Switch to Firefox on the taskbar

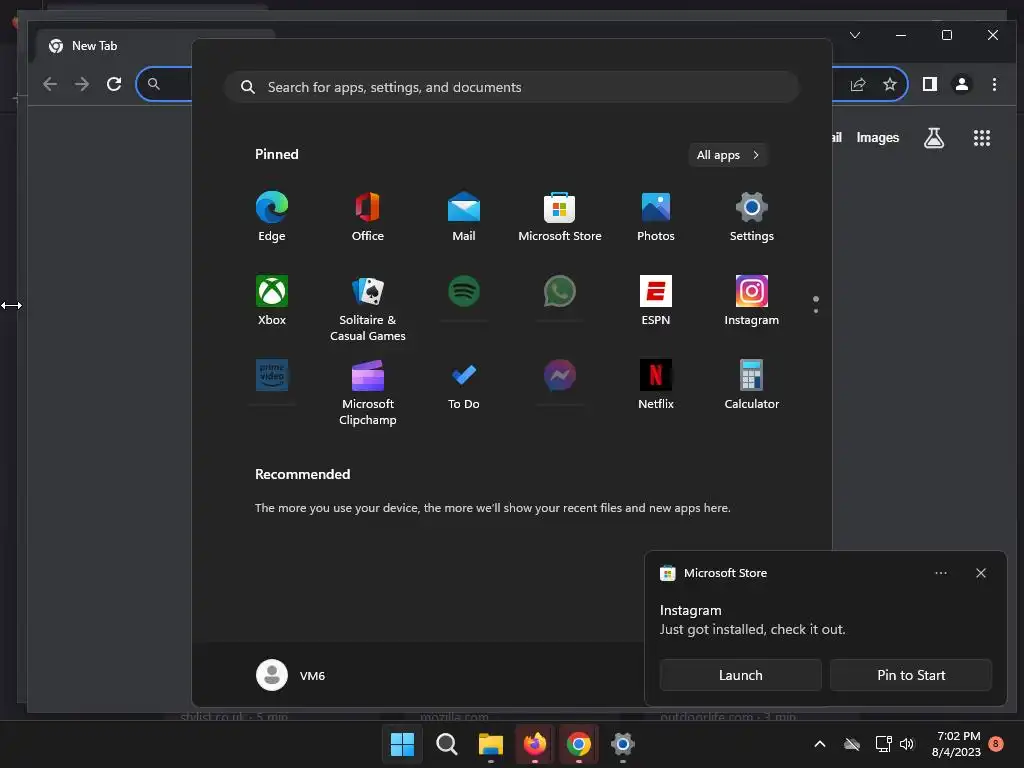coord(535,744)
